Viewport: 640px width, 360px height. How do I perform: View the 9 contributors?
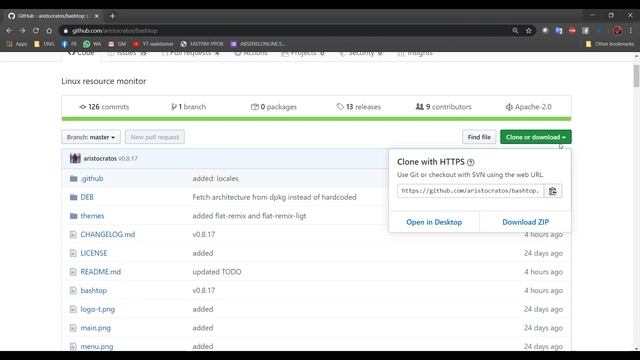(443, 107)
